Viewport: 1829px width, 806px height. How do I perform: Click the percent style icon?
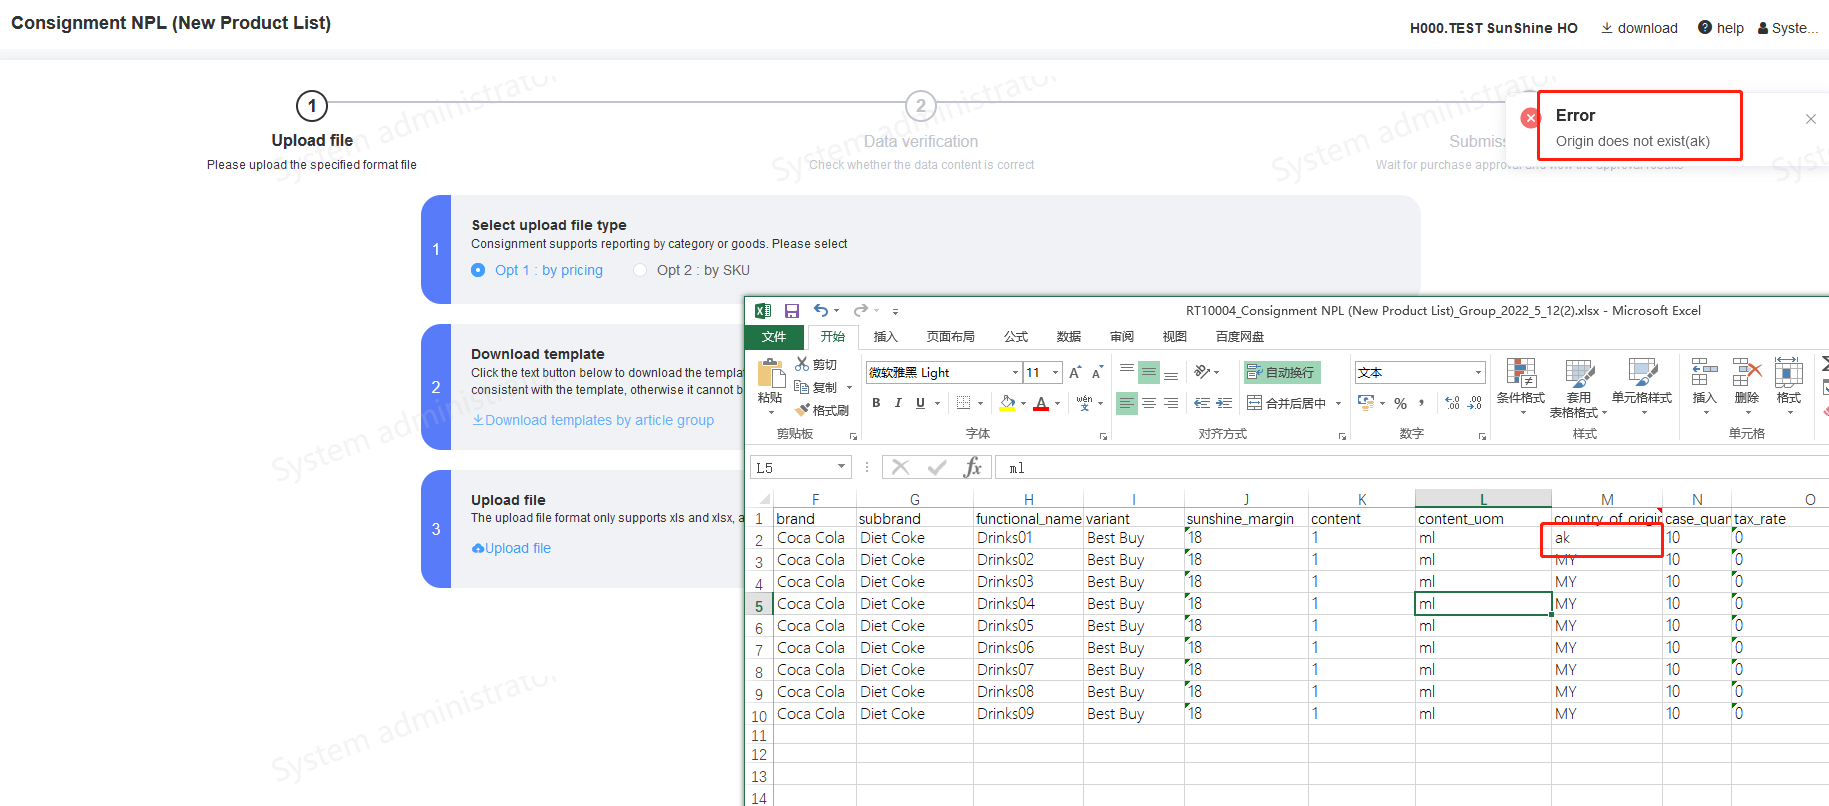[x=1400, y=403]
